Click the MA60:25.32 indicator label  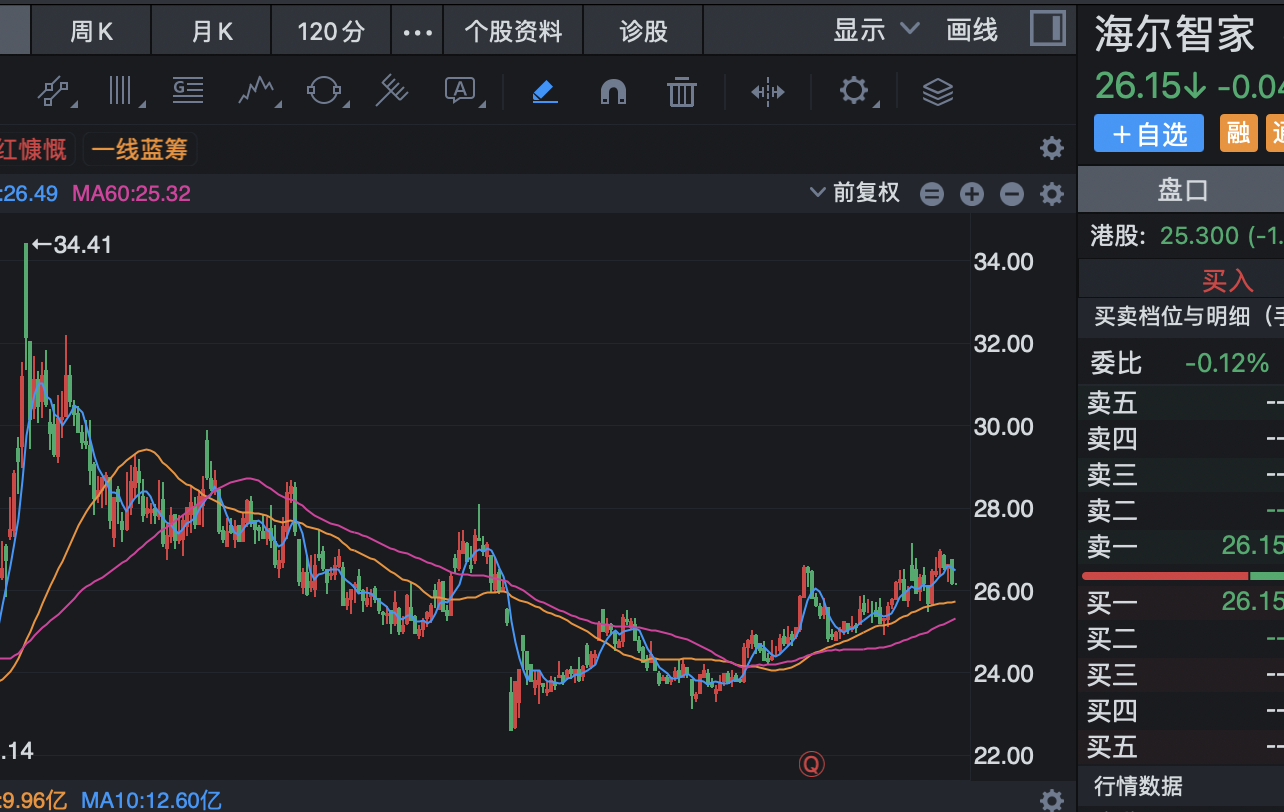click(131, 193)
